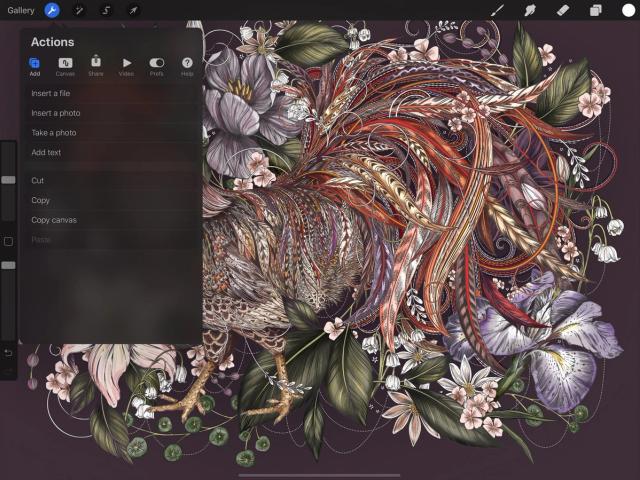Open the Layers panel
This screenshot has width=640, height=480.
596,10
